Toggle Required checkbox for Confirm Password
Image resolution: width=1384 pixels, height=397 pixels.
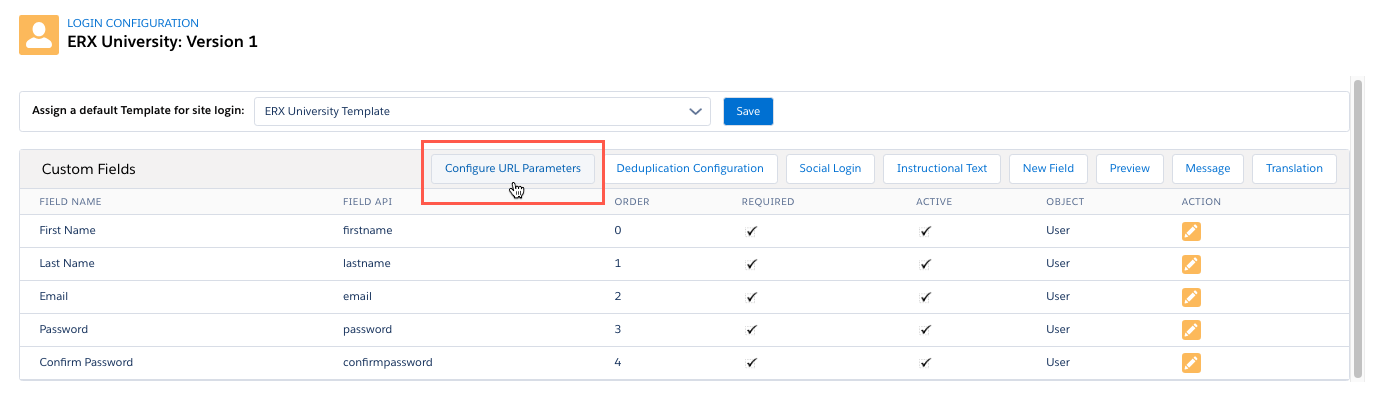coord(751,363)
